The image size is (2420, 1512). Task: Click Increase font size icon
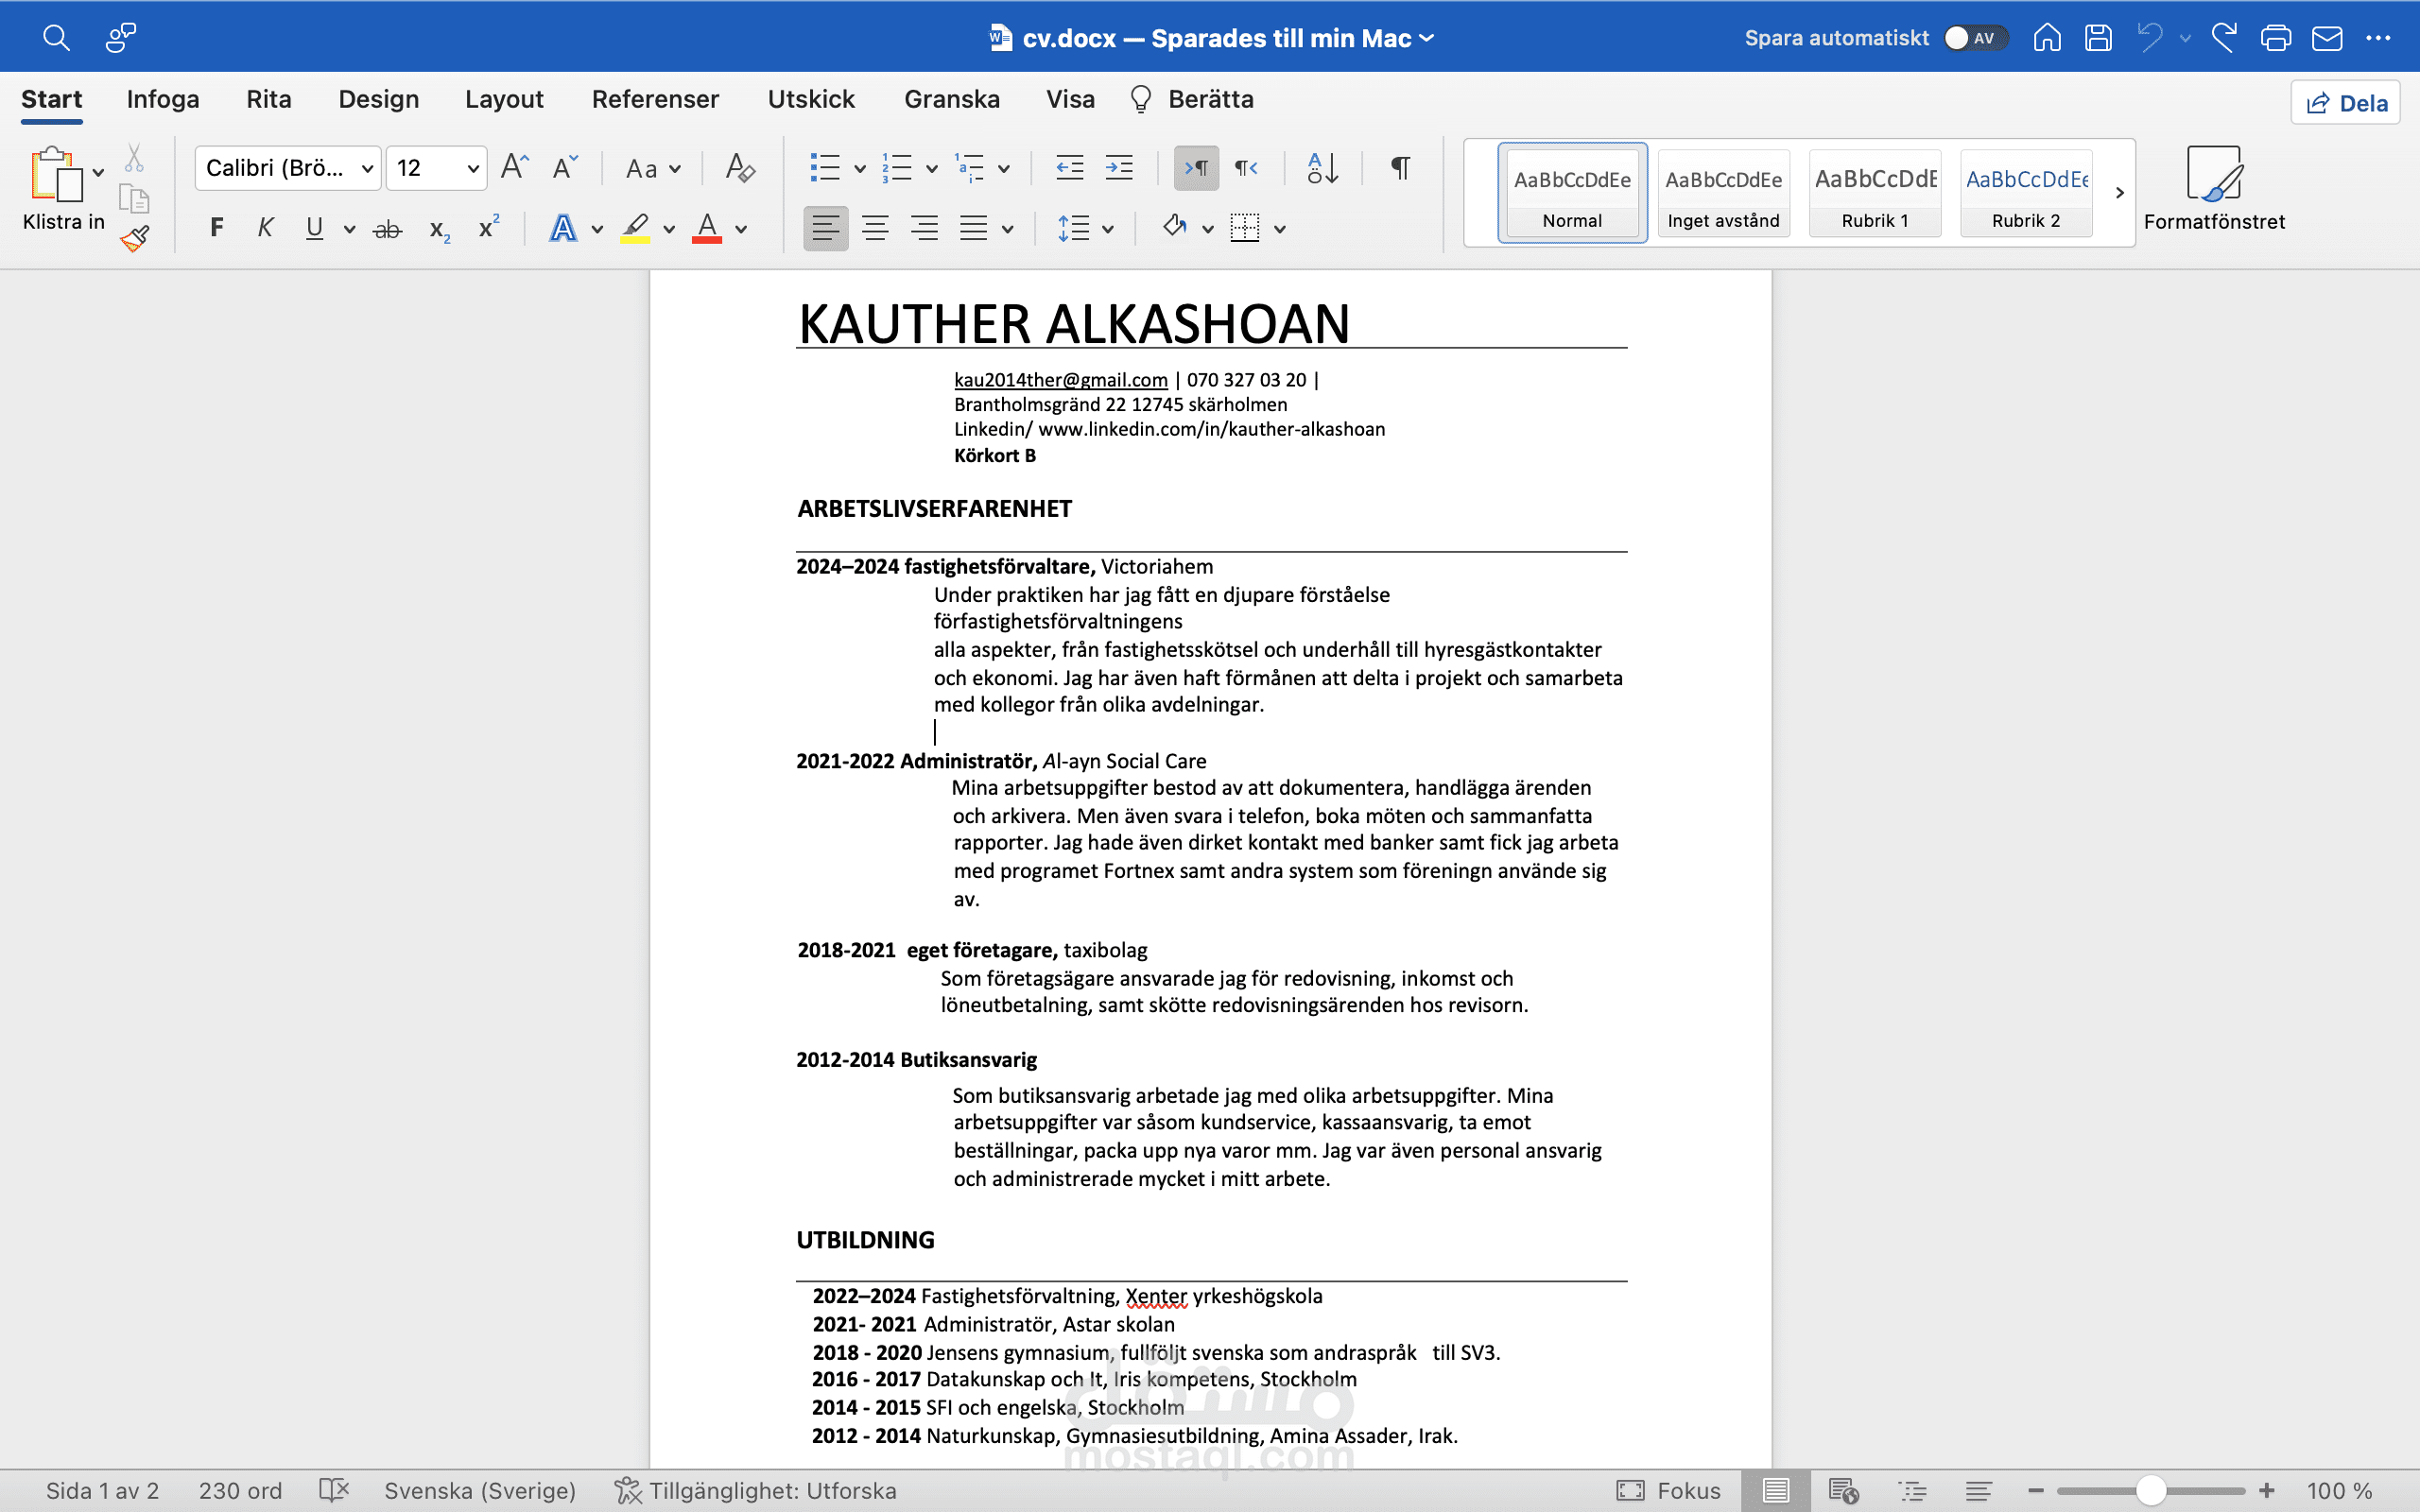point(515,167)
